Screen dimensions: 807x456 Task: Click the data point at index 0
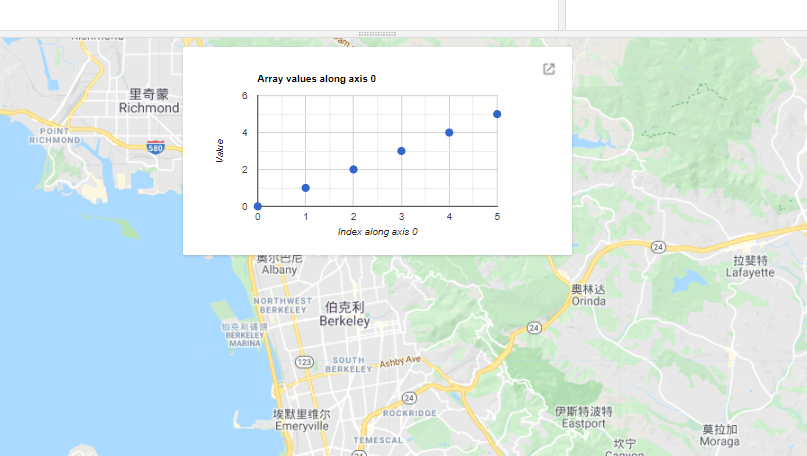pos(258,206)
